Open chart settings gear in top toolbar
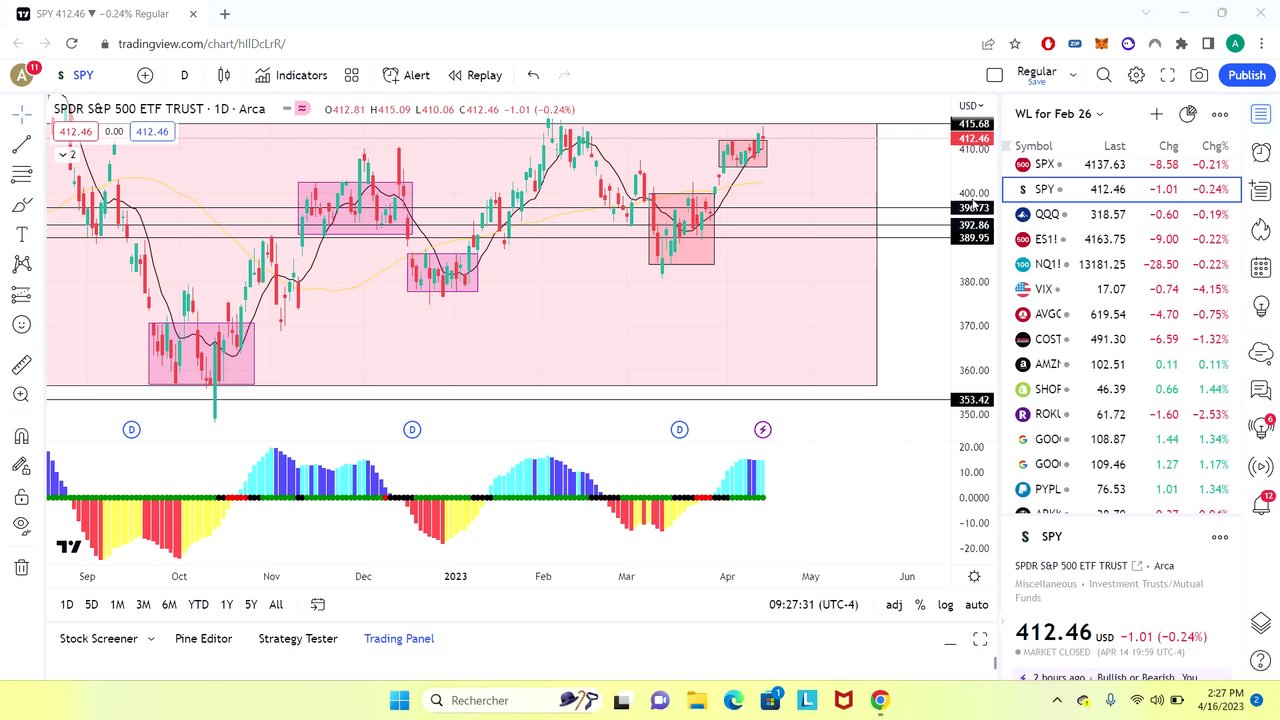Image resolution: width=1280 pixels, height=720 pixels. pyautogui.click(x=1136, y=75)
